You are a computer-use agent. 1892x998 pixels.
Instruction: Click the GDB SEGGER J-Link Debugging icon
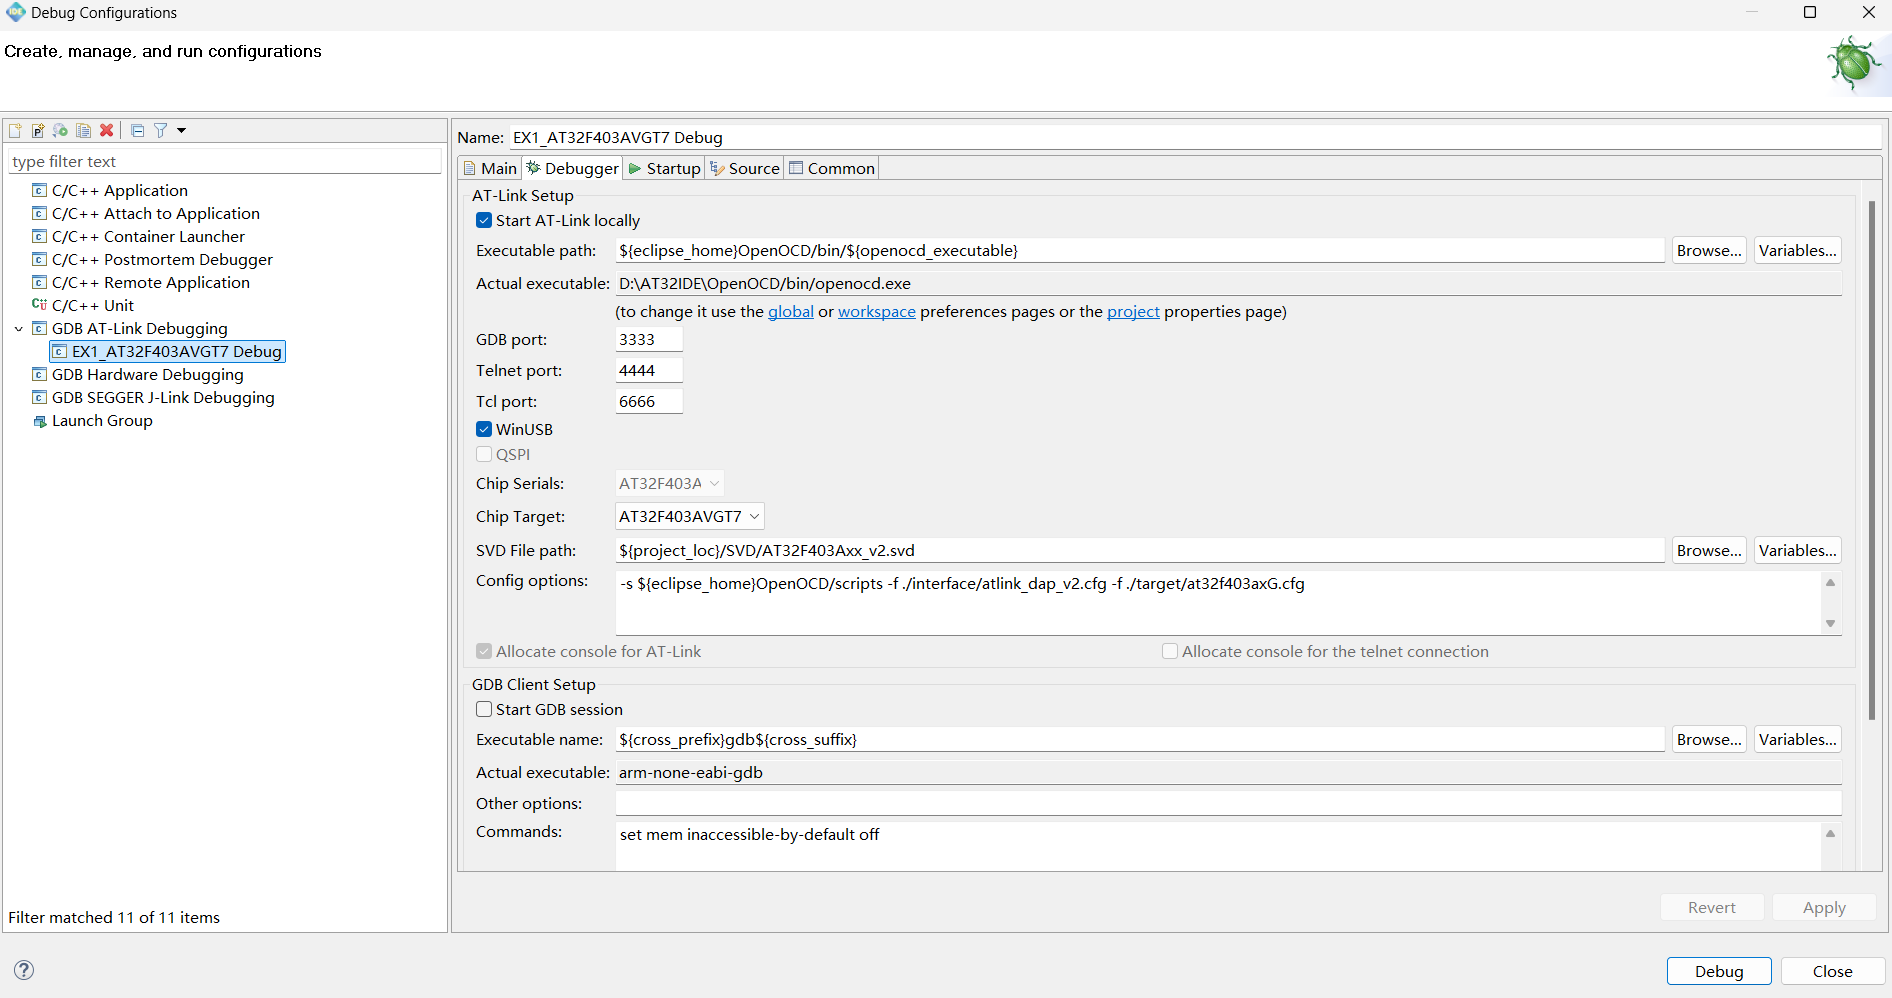(x=40, y=397)
